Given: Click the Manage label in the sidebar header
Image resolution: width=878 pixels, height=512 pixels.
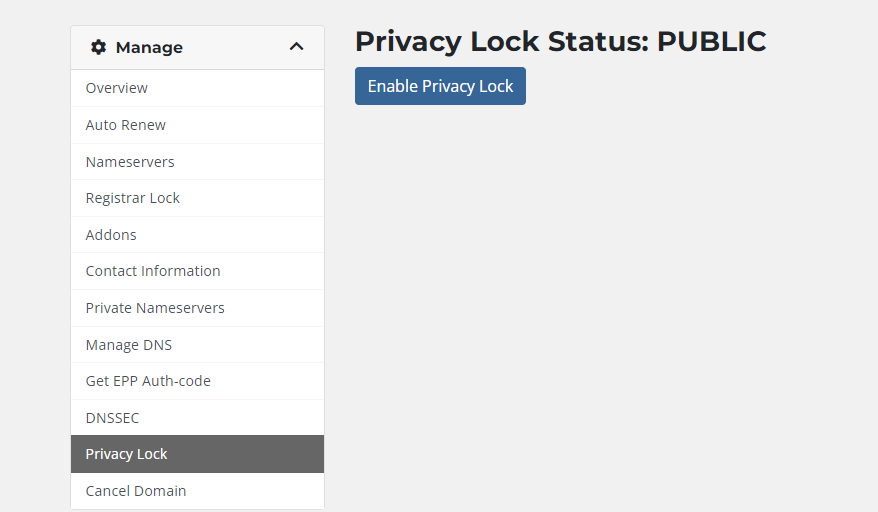Looking at the screenshot, I should coord(149,48).
